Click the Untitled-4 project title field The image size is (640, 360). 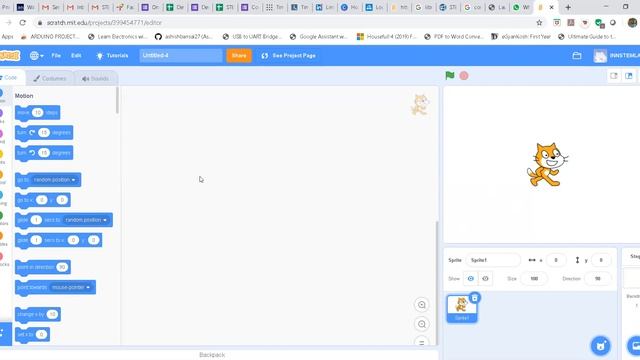[181, 56]
